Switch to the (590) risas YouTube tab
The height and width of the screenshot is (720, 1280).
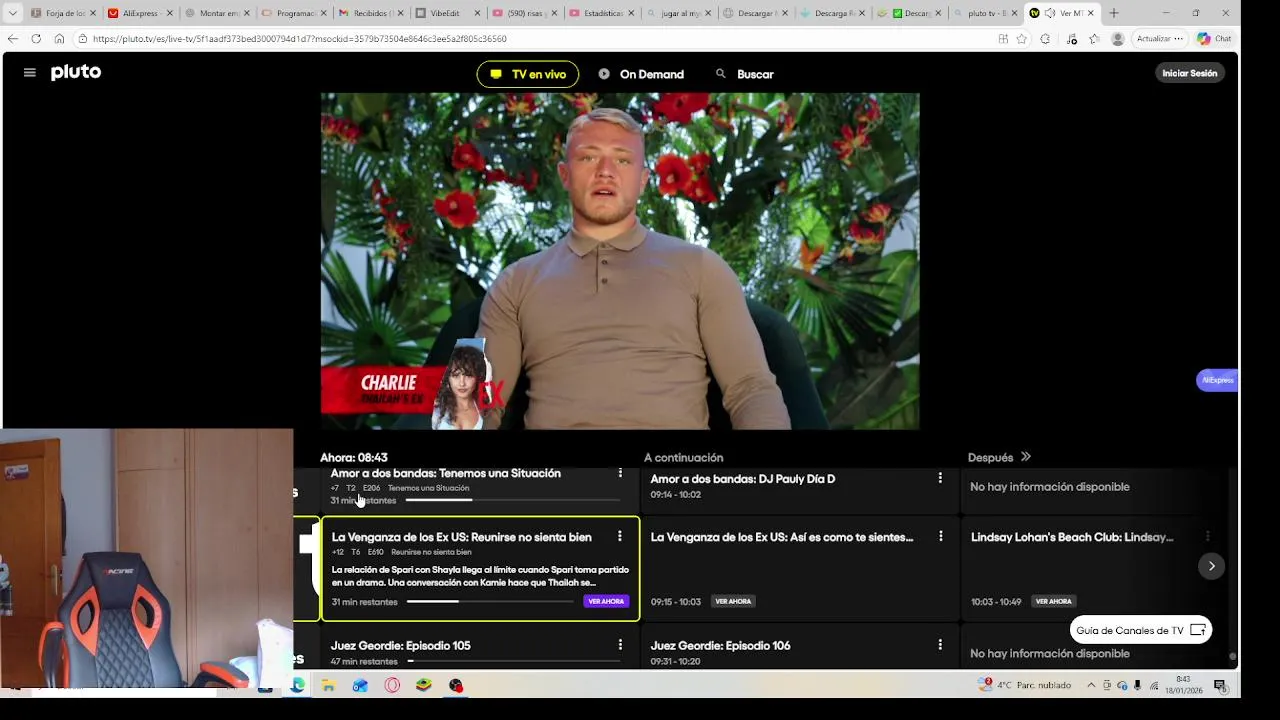pyautogui.click(x=523, y=13)
